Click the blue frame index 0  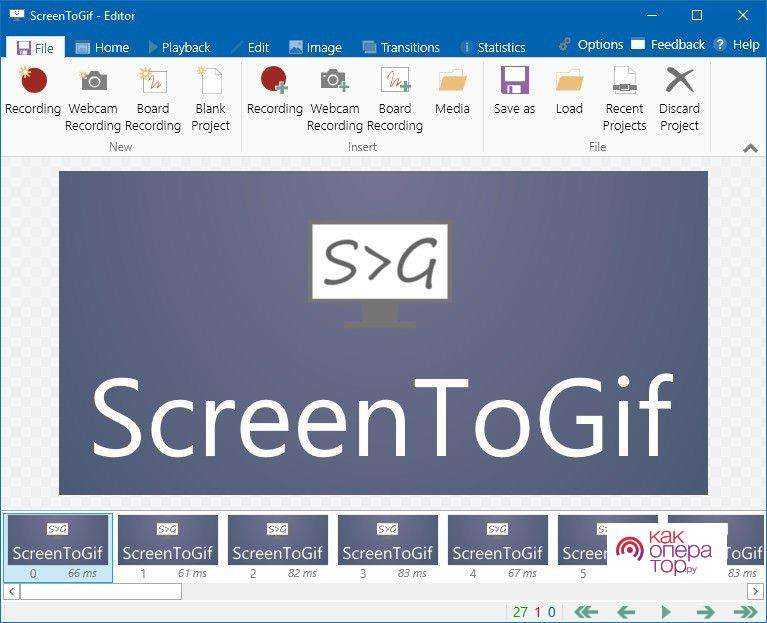(552, 612)
